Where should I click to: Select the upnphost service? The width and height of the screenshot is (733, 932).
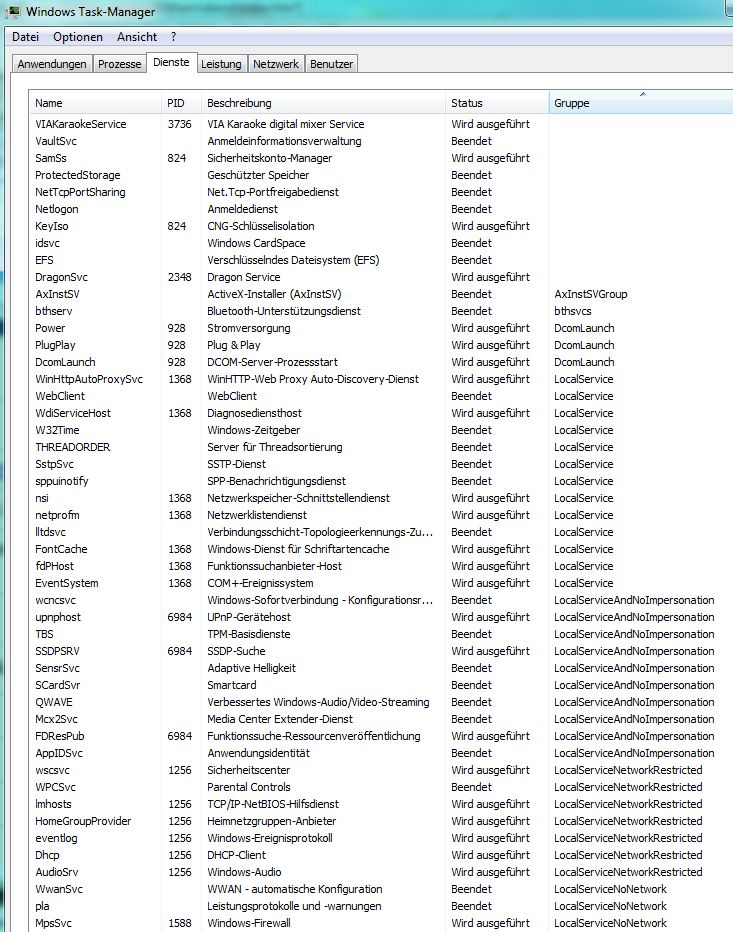click(58, 618)
